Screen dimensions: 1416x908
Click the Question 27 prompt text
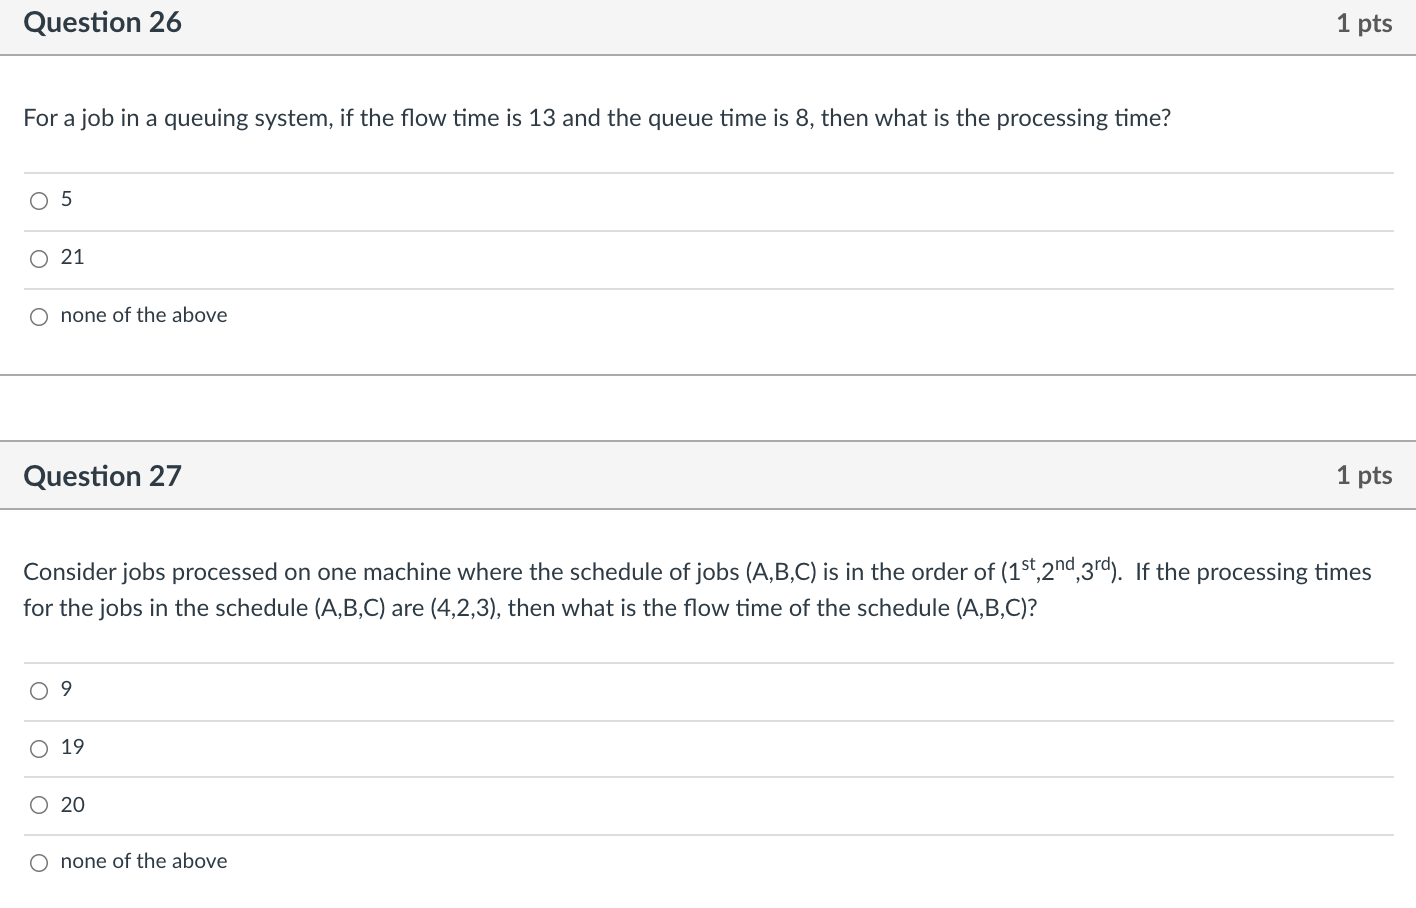pos(697,589)
